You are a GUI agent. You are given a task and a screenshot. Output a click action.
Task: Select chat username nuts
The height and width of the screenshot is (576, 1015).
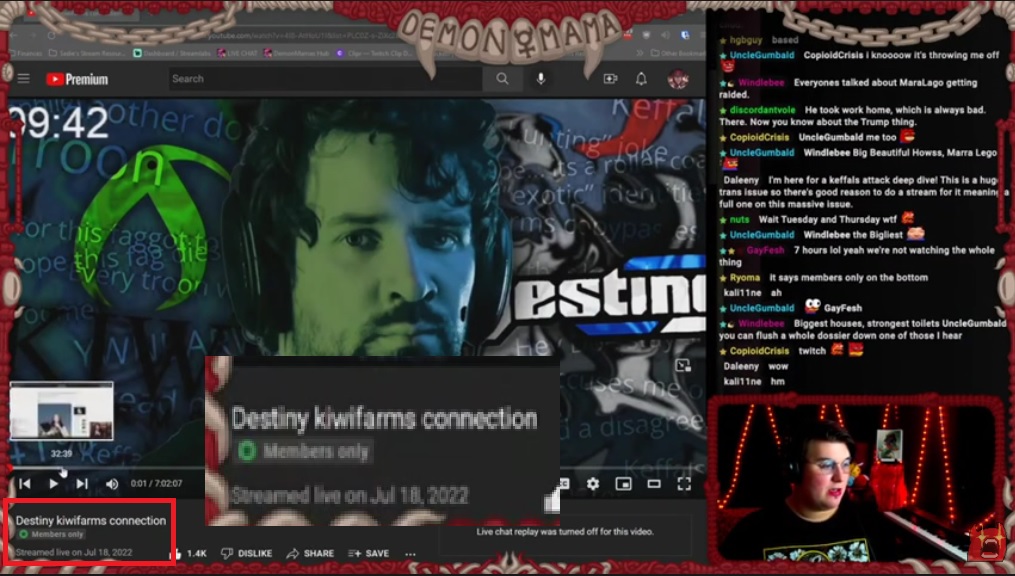pos(739,220)
